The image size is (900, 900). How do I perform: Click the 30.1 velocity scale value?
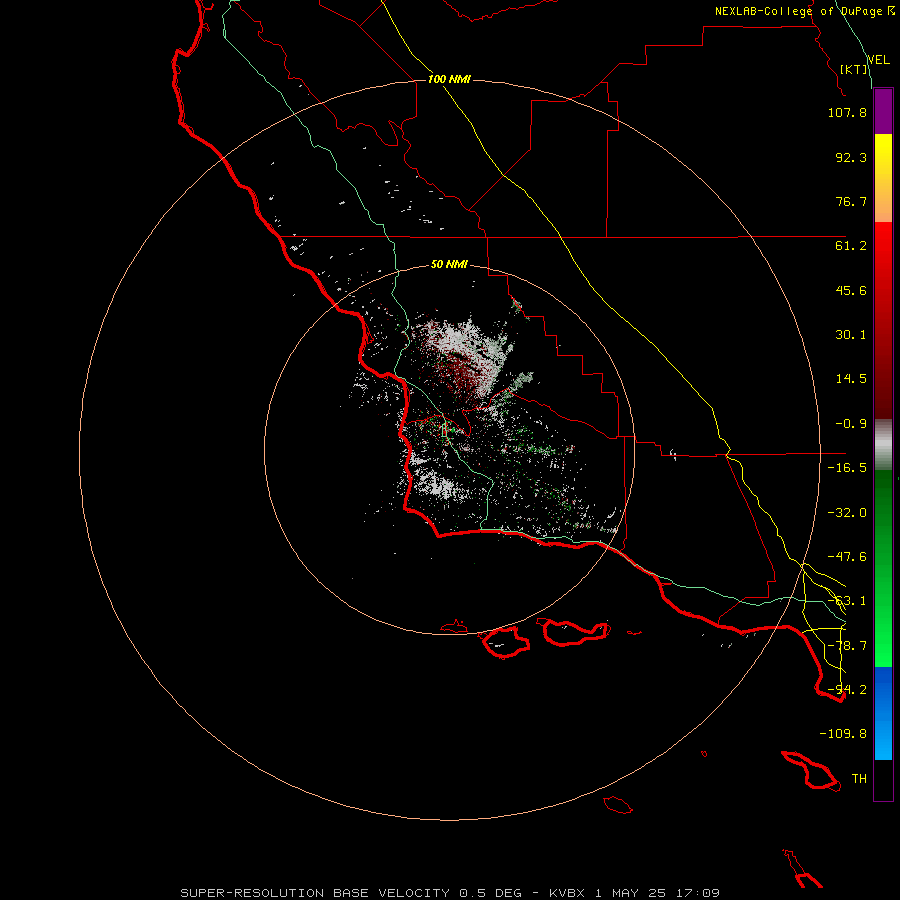[x=851, y=335]
